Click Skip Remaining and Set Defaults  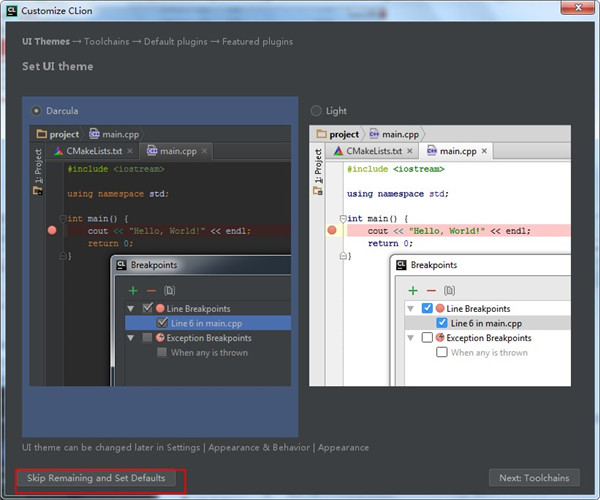96,479
